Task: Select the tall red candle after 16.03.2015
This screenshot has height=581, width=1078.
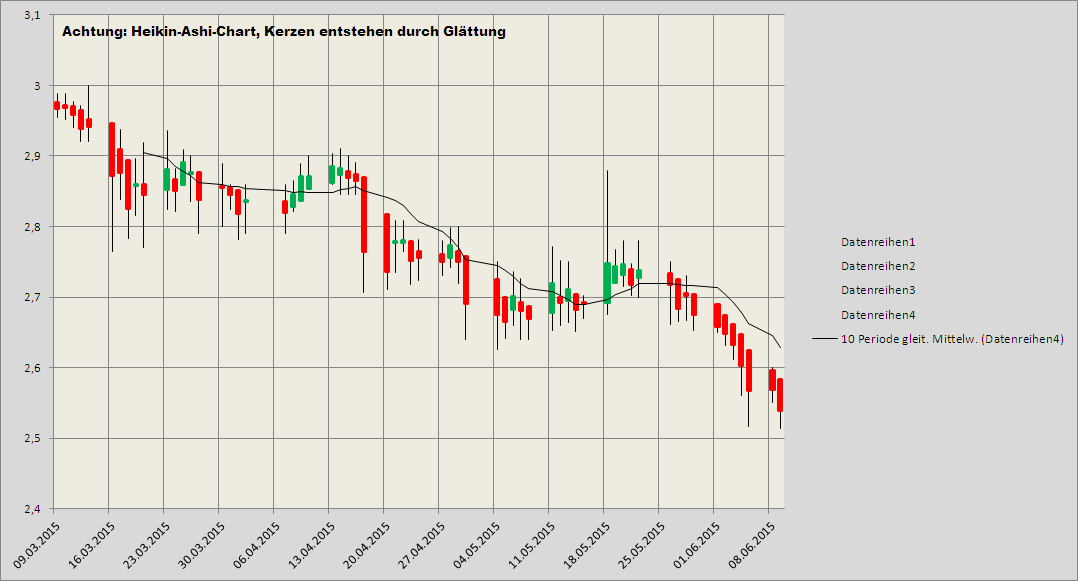Action: pyautogui.click(x=112, y=150)
